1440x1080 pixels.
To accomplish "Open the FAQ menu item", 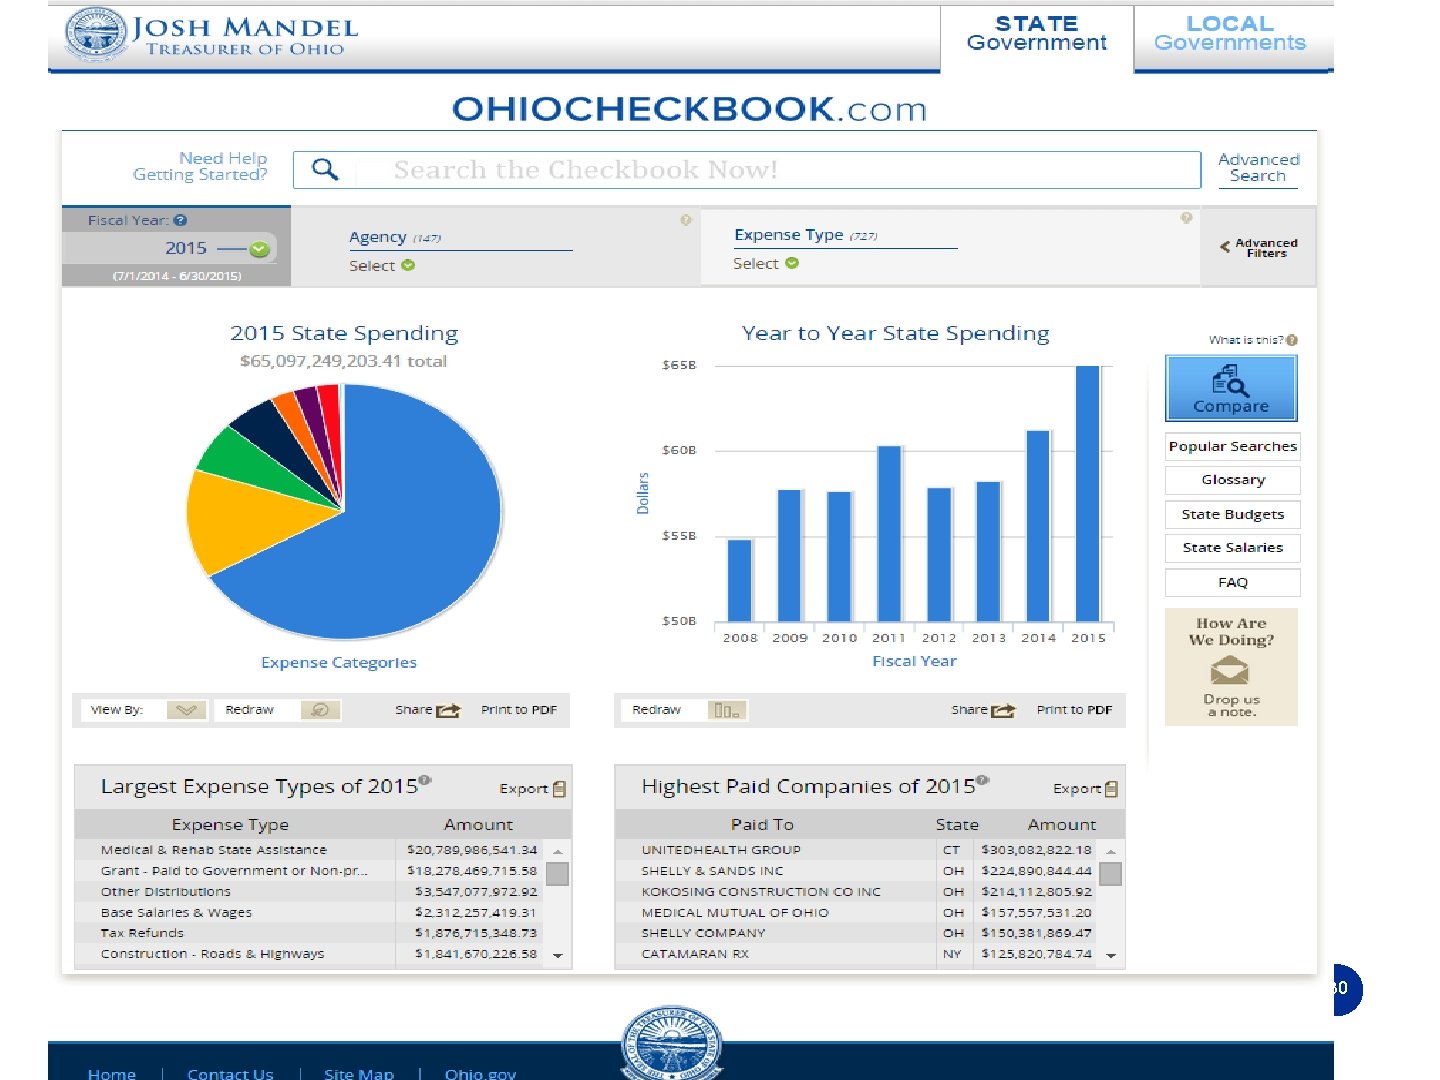I will 1232,582.
